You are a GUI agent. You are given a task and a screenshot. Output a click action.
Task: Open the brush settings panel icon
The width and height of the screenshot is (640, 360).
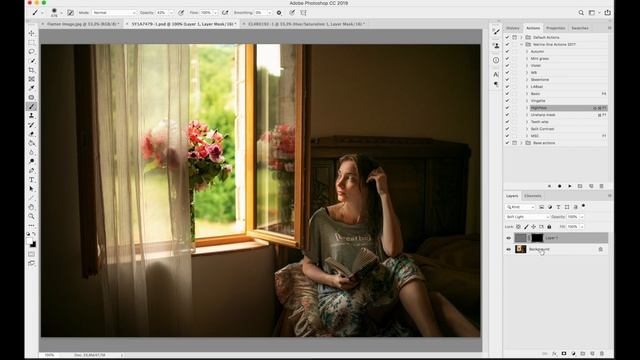(x=71, y=13)
